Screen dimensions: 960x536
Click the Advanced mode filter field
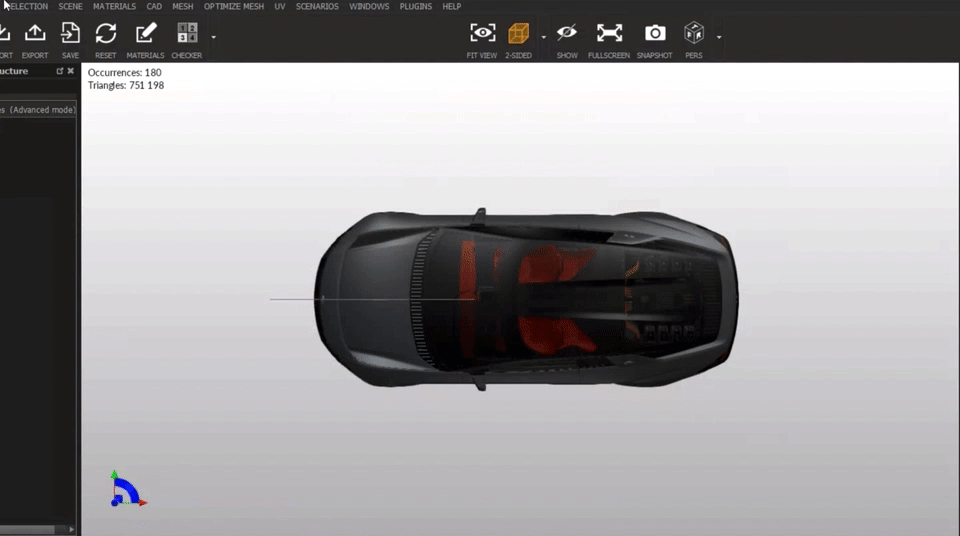[38, 110]
